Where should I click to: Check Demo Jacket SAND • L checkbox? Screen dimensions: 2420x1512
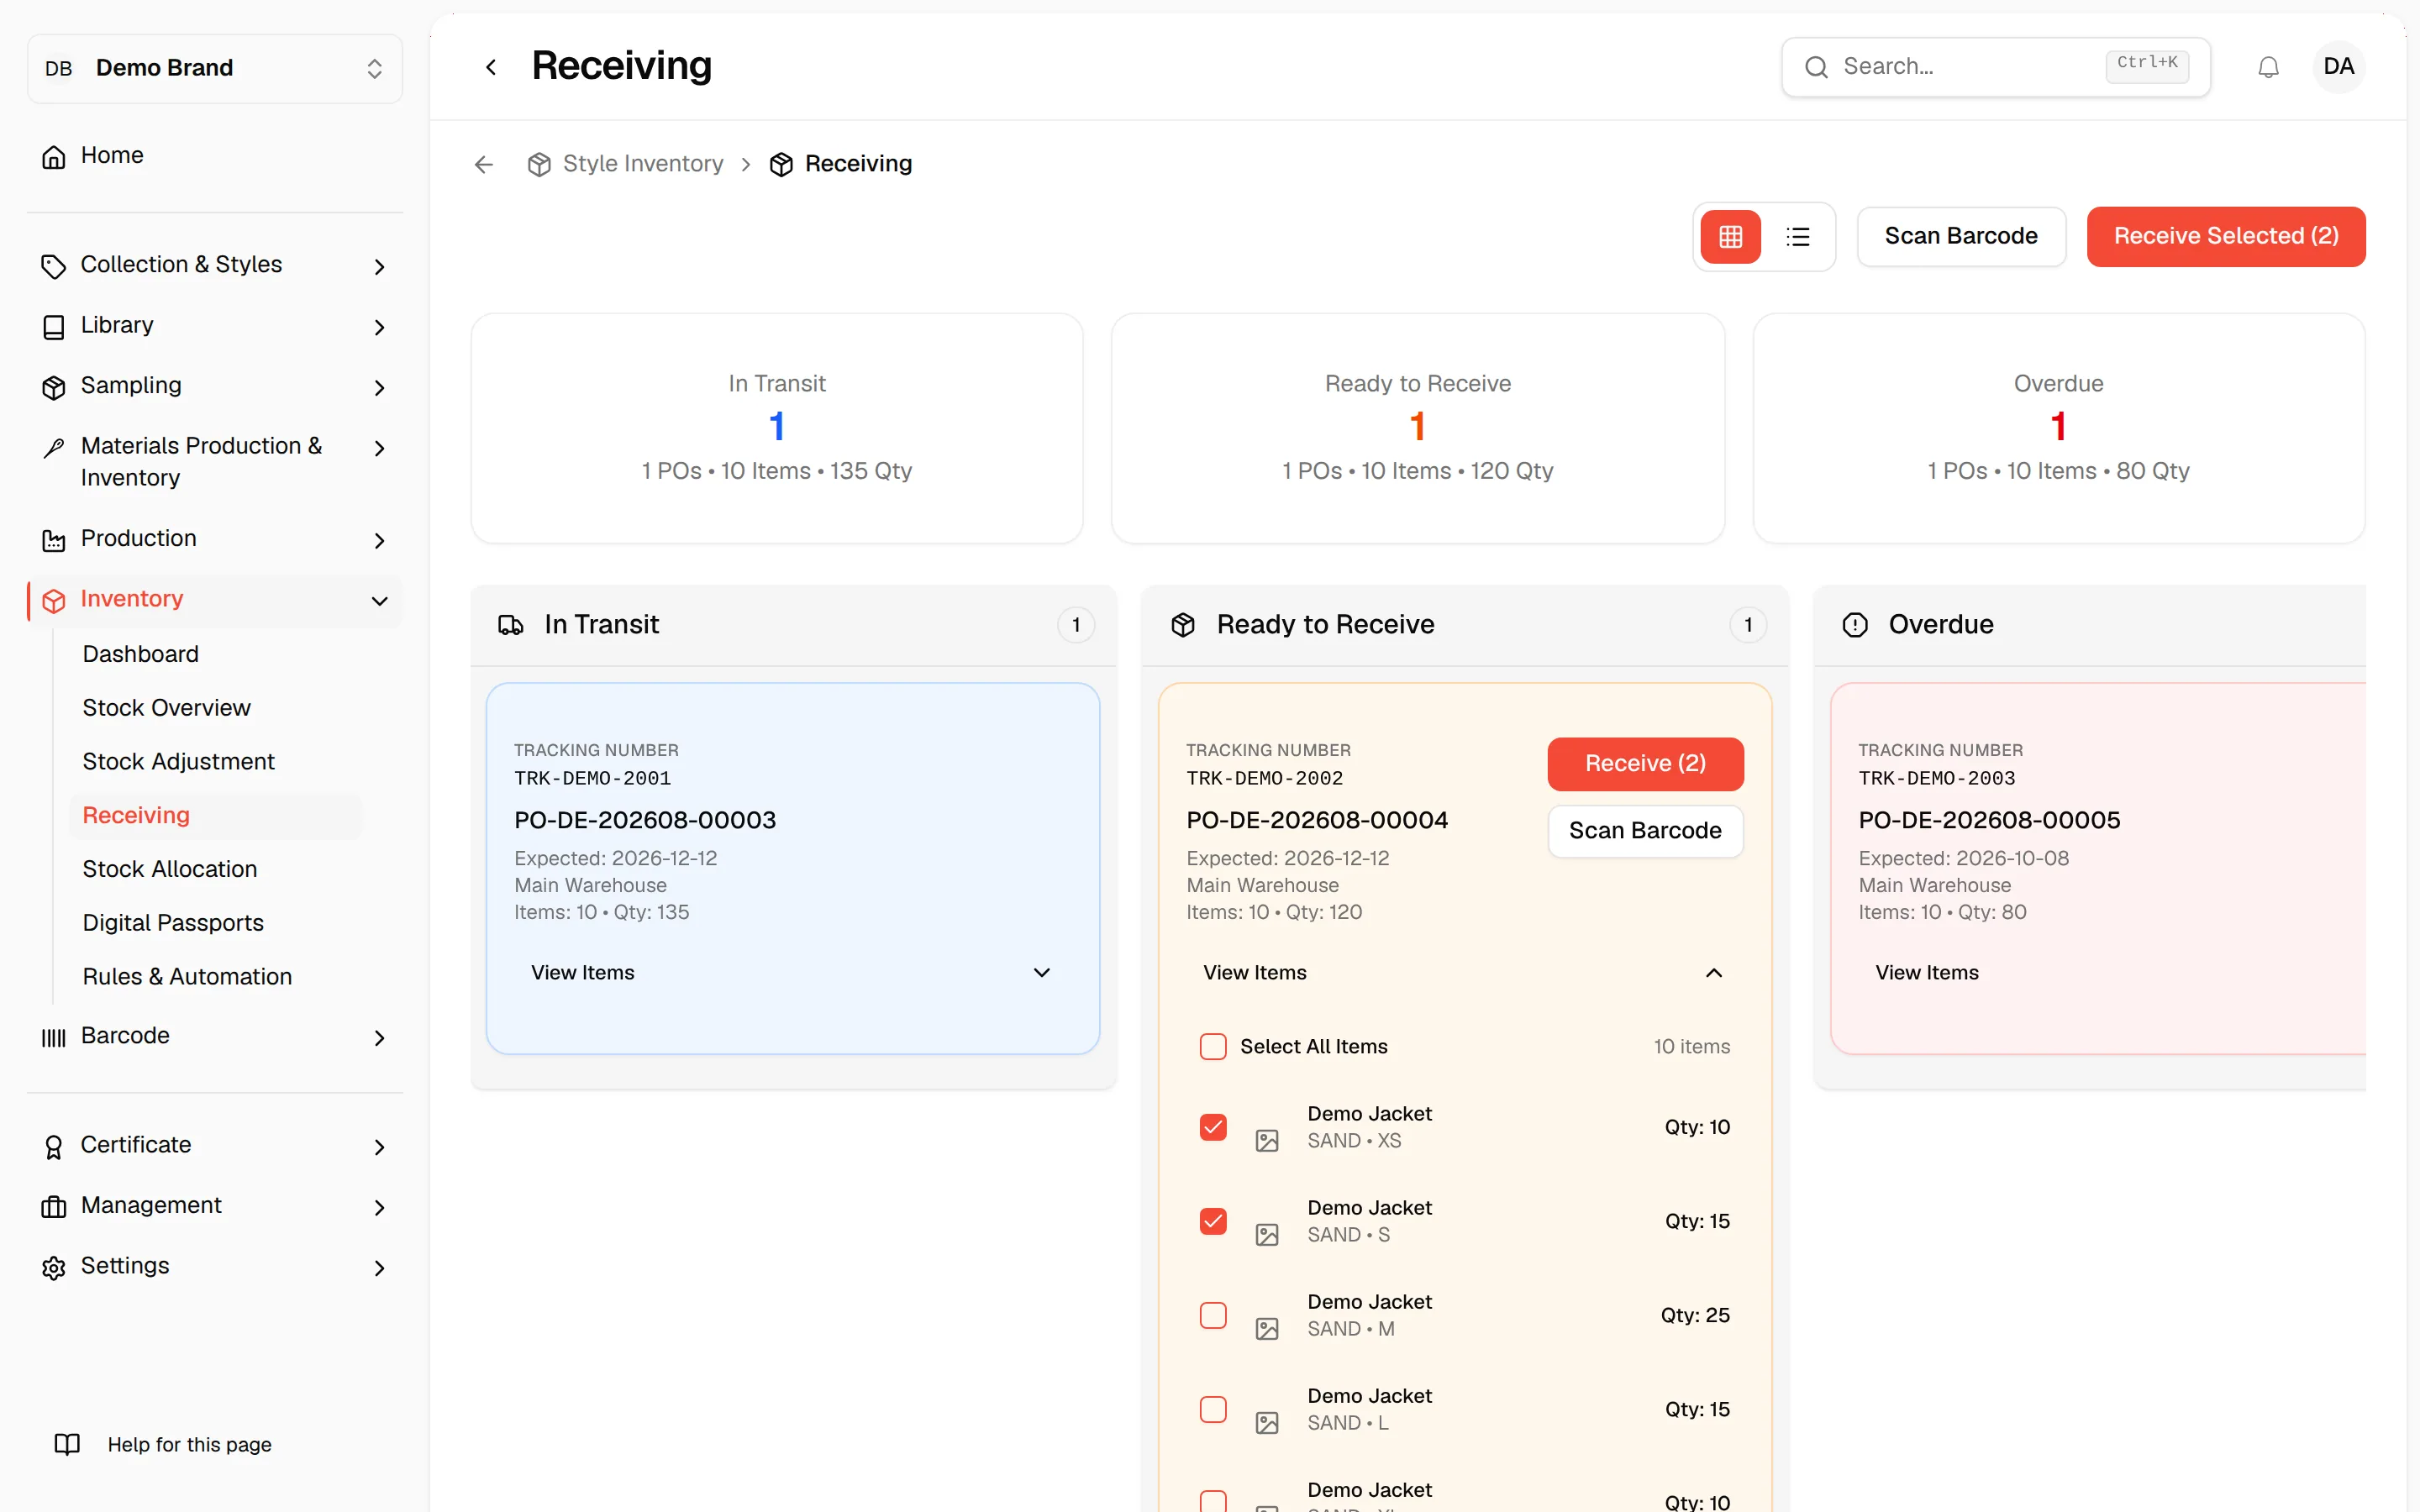click(x=1213, y=1409)
